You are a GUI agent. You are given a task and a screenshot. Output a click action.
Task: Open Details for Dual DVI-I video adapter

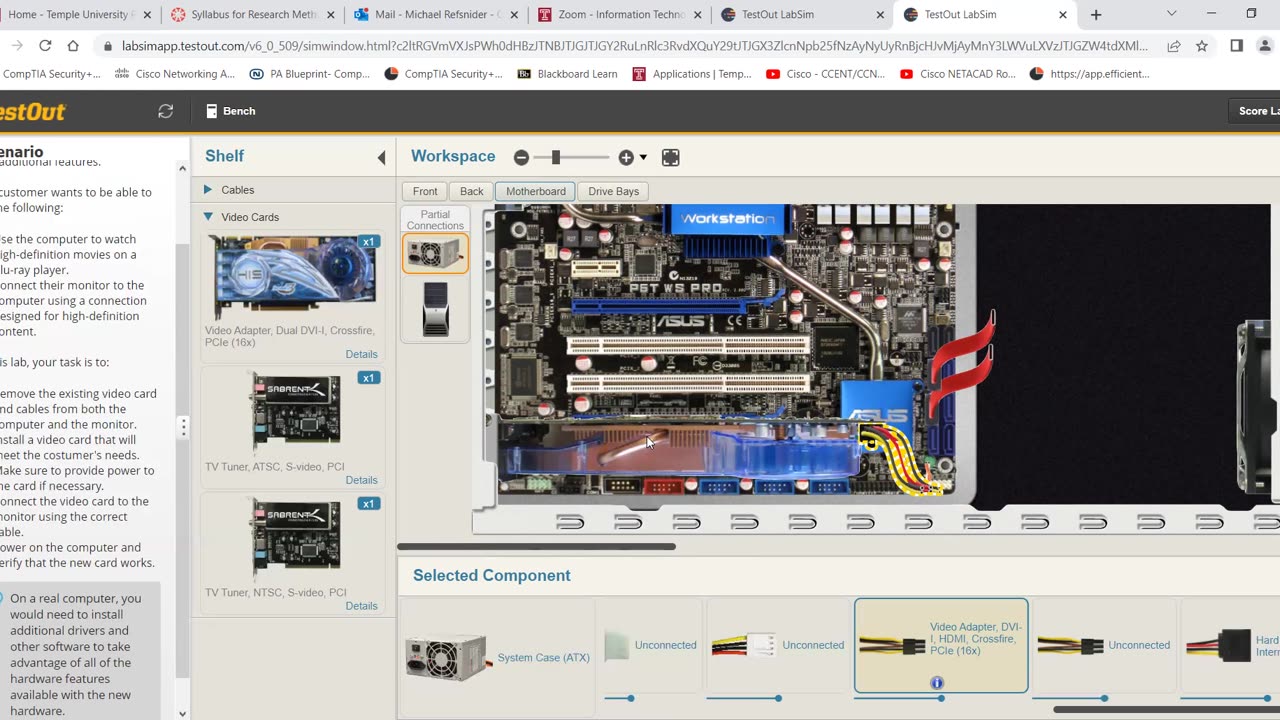361,354
